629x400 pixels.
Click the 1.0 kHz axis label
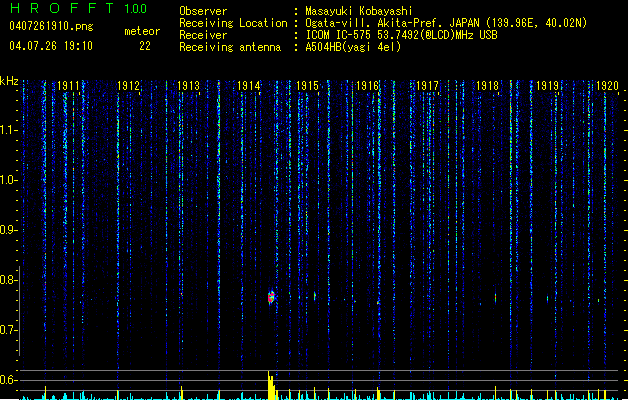click(8, 180)
